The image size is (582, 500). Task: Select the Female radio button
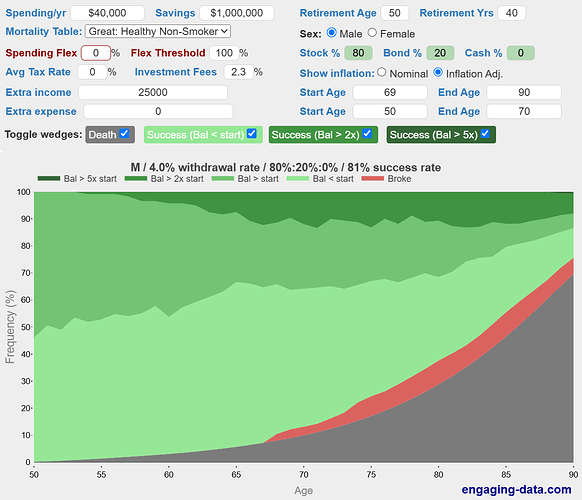pos(372,33)
